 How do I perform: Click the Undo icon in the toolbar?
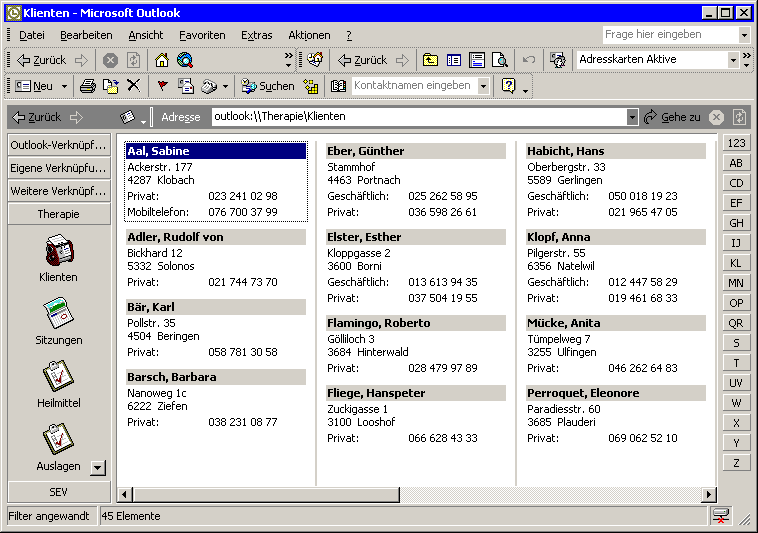pos(529,60)
